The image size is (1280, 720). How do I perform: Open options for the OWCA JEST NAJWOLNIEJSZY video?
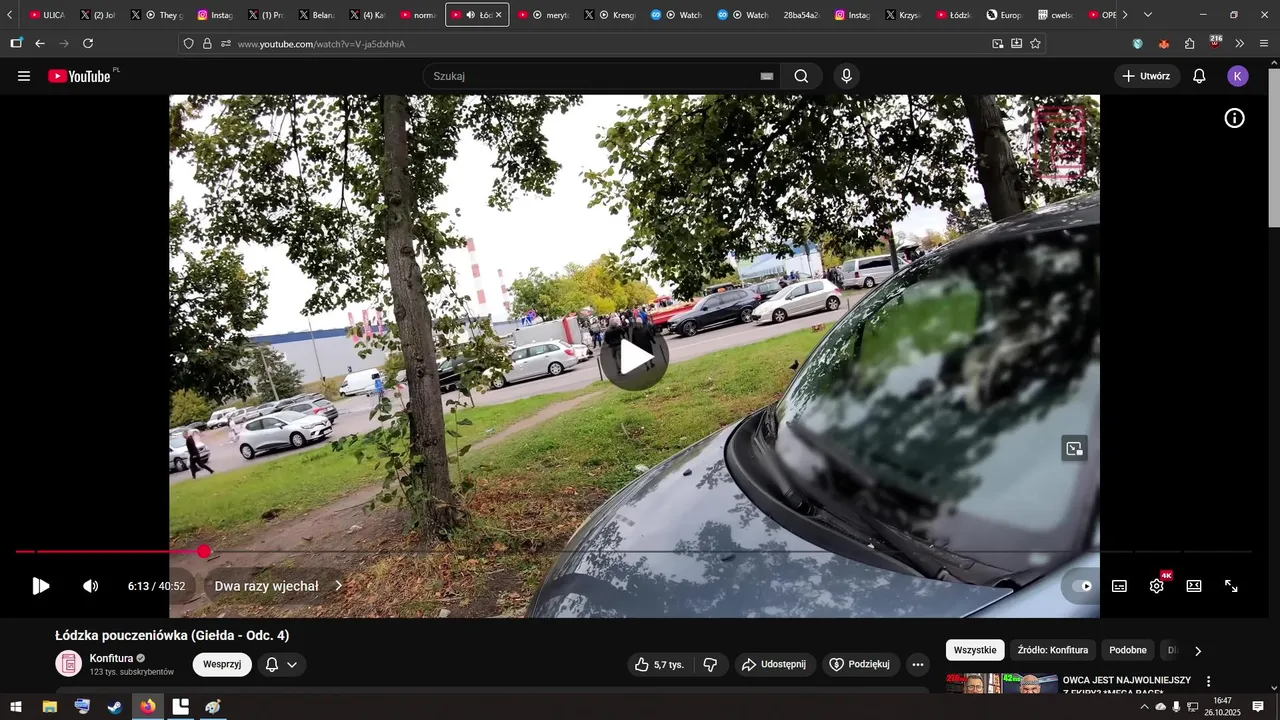pyautogui.click(x=1208, y=682)
